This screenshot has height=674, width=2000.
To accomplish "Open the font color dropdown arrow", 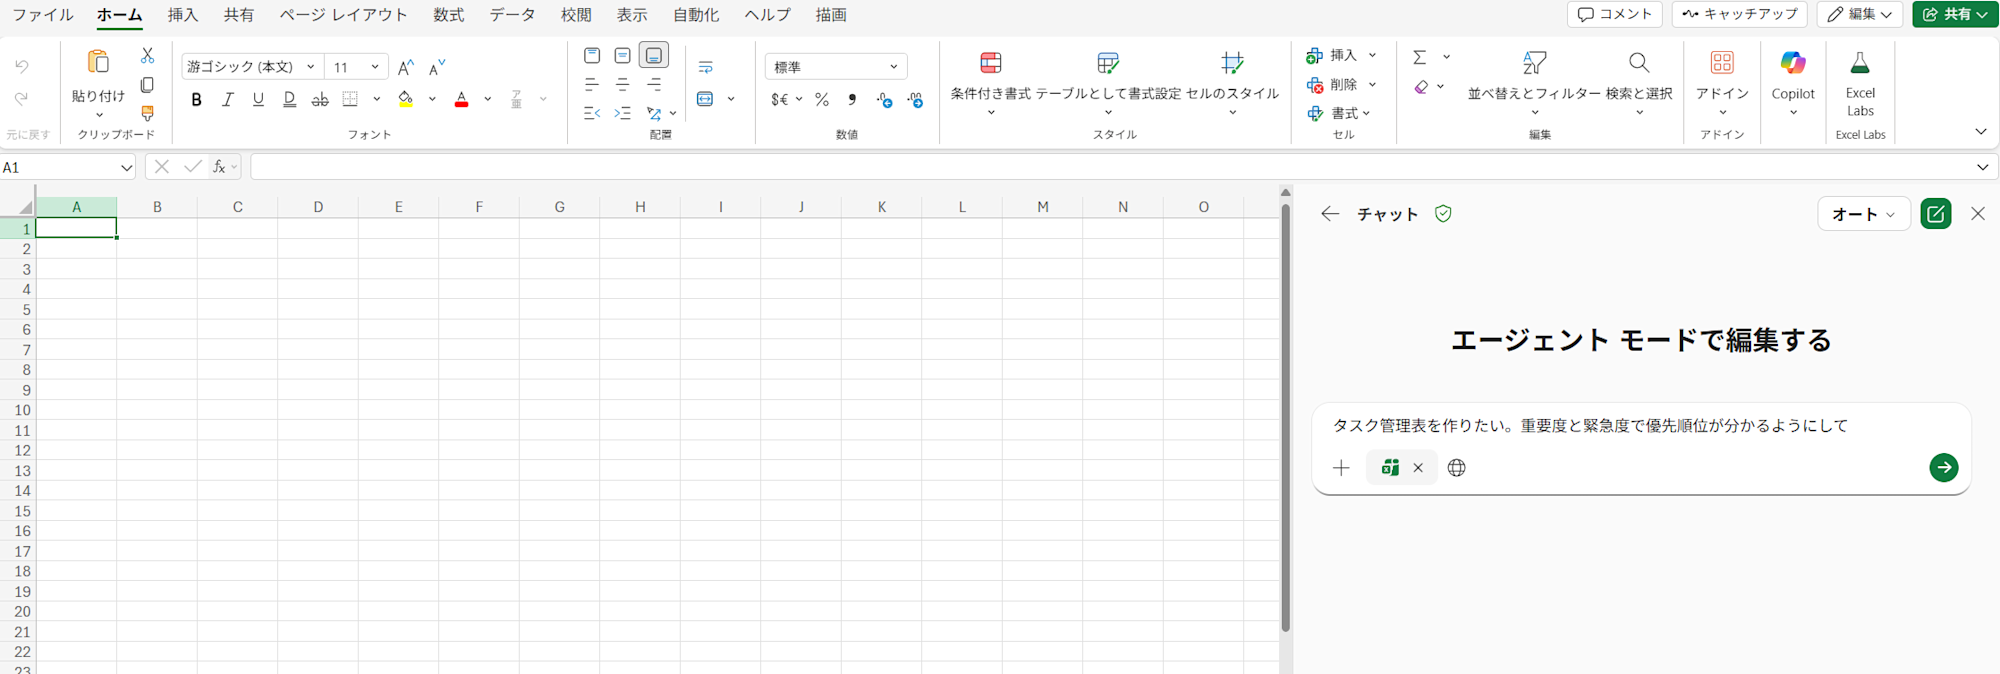I will click(x=488, y=99).
